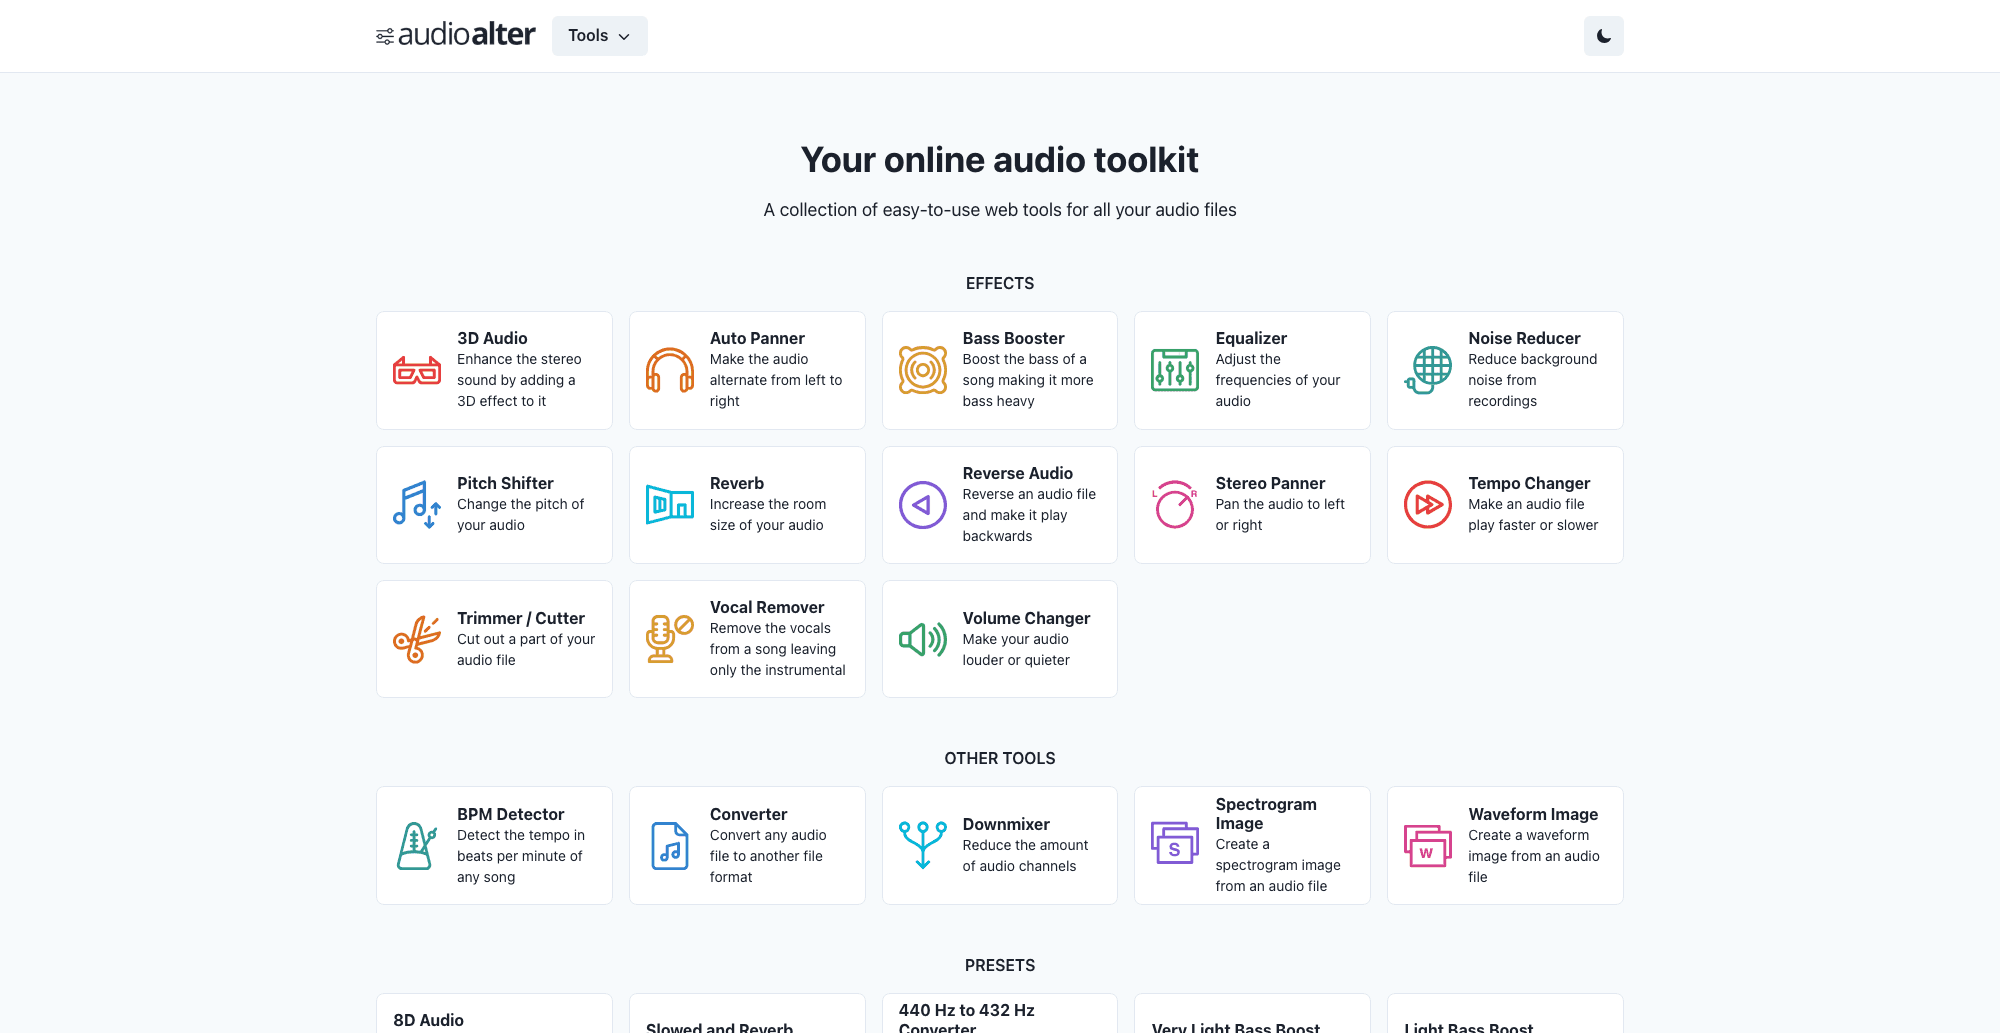Click the Spectrogram Image S icon
The width and height of the screenshot is (2000, 1033).
pyautogui.click(x=1175, y=843)
